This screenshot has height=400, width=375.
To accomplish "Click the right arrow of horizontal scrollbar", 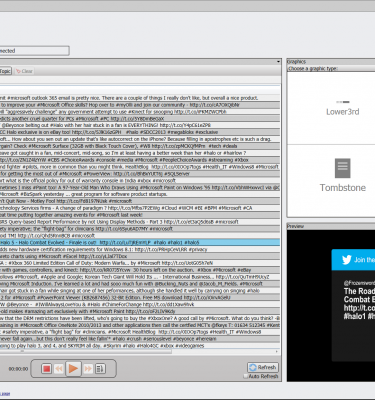I will click(277, 351).
